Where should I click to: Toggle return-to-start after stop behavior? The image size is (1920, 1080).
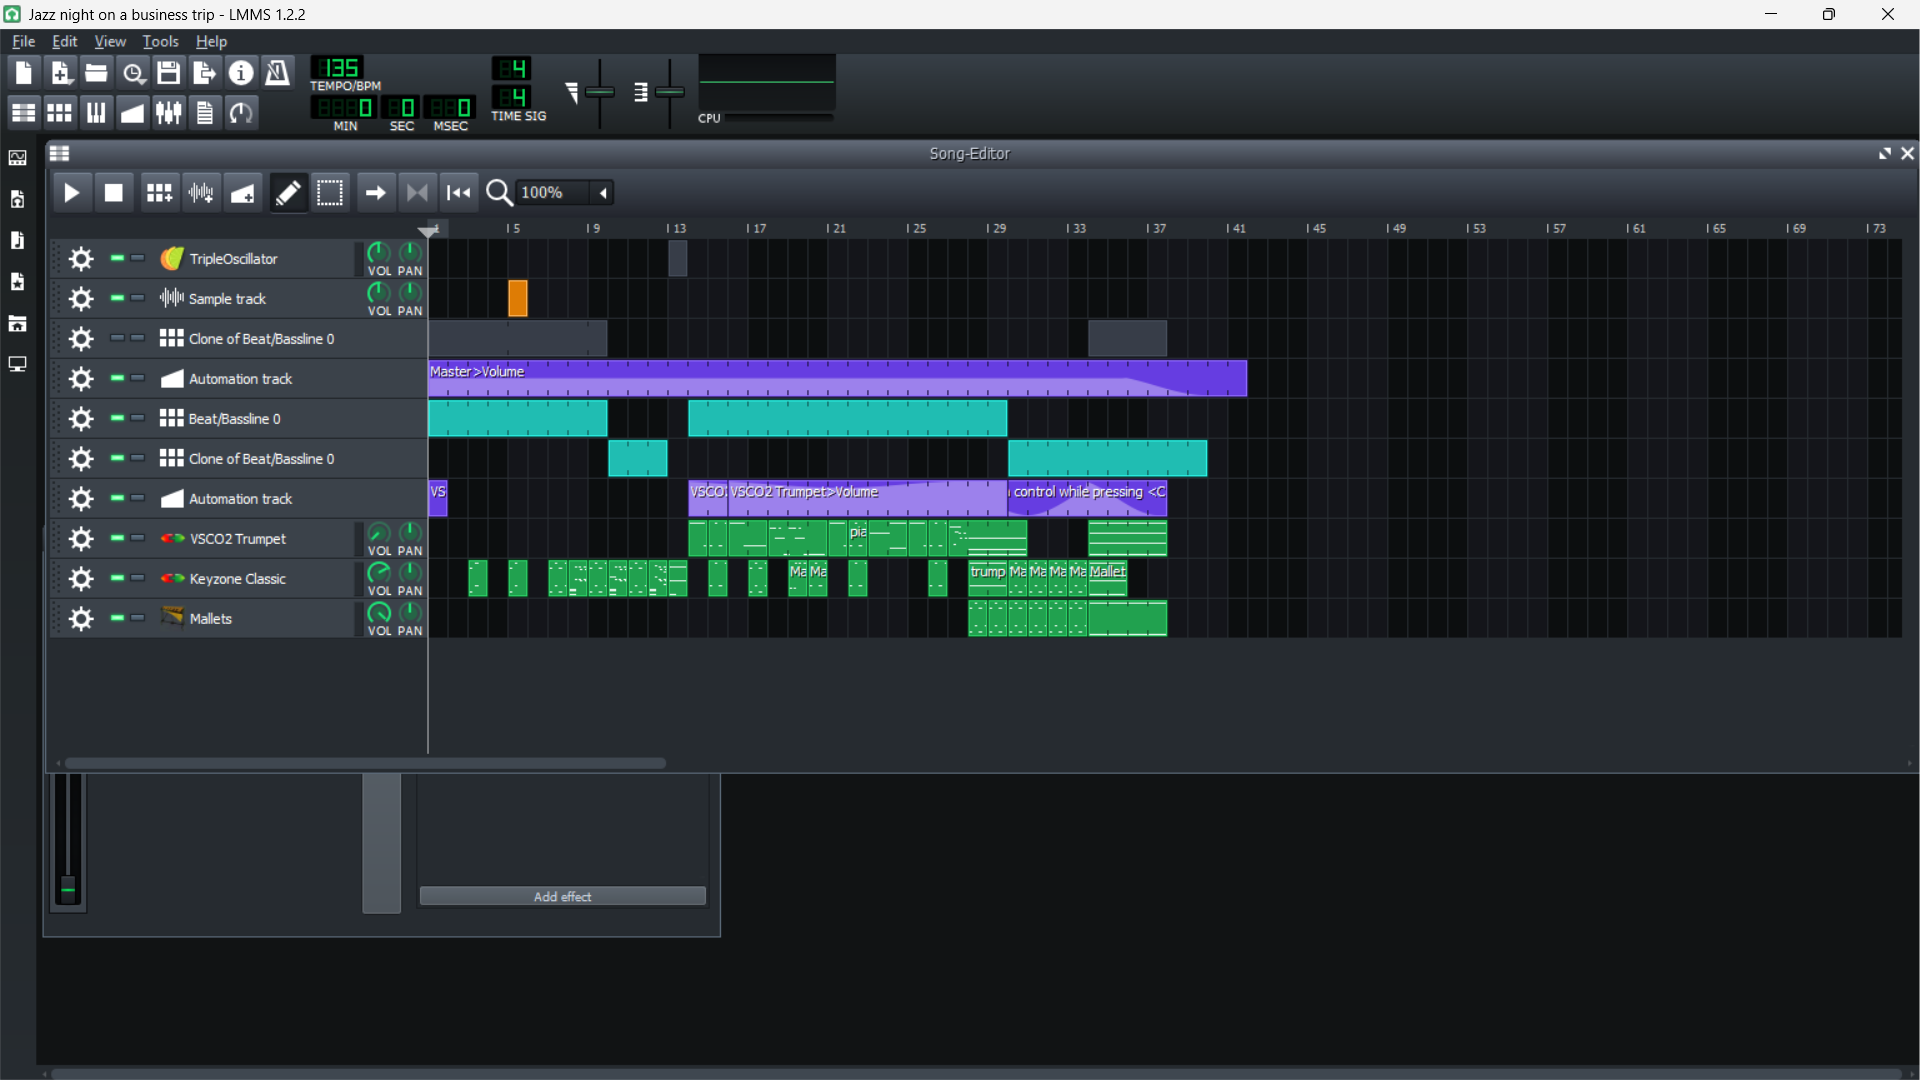click(x=459, y=193)
